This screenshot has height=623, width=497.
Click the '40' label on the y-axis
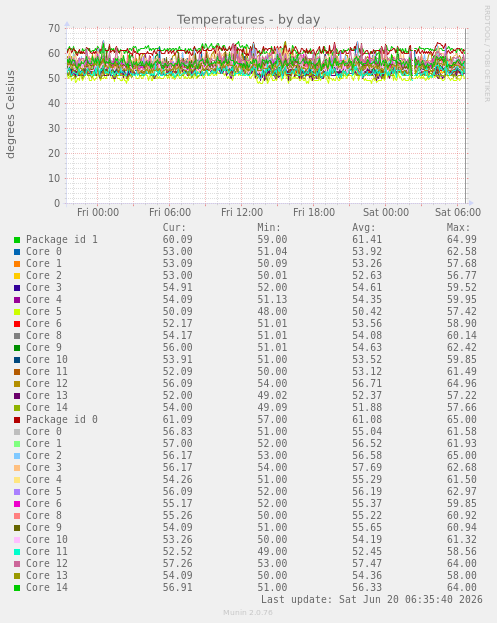point(54,103)
